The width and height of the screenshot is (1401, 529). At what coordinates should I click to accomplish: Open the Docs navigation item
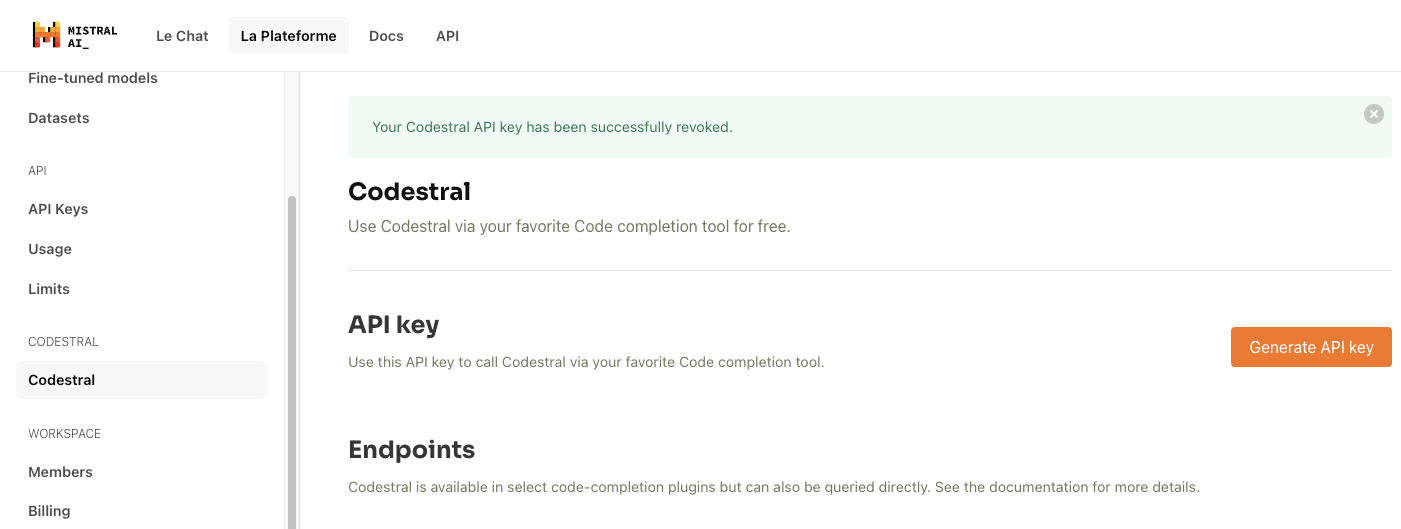pyautogui.click(x=386, y=36)
